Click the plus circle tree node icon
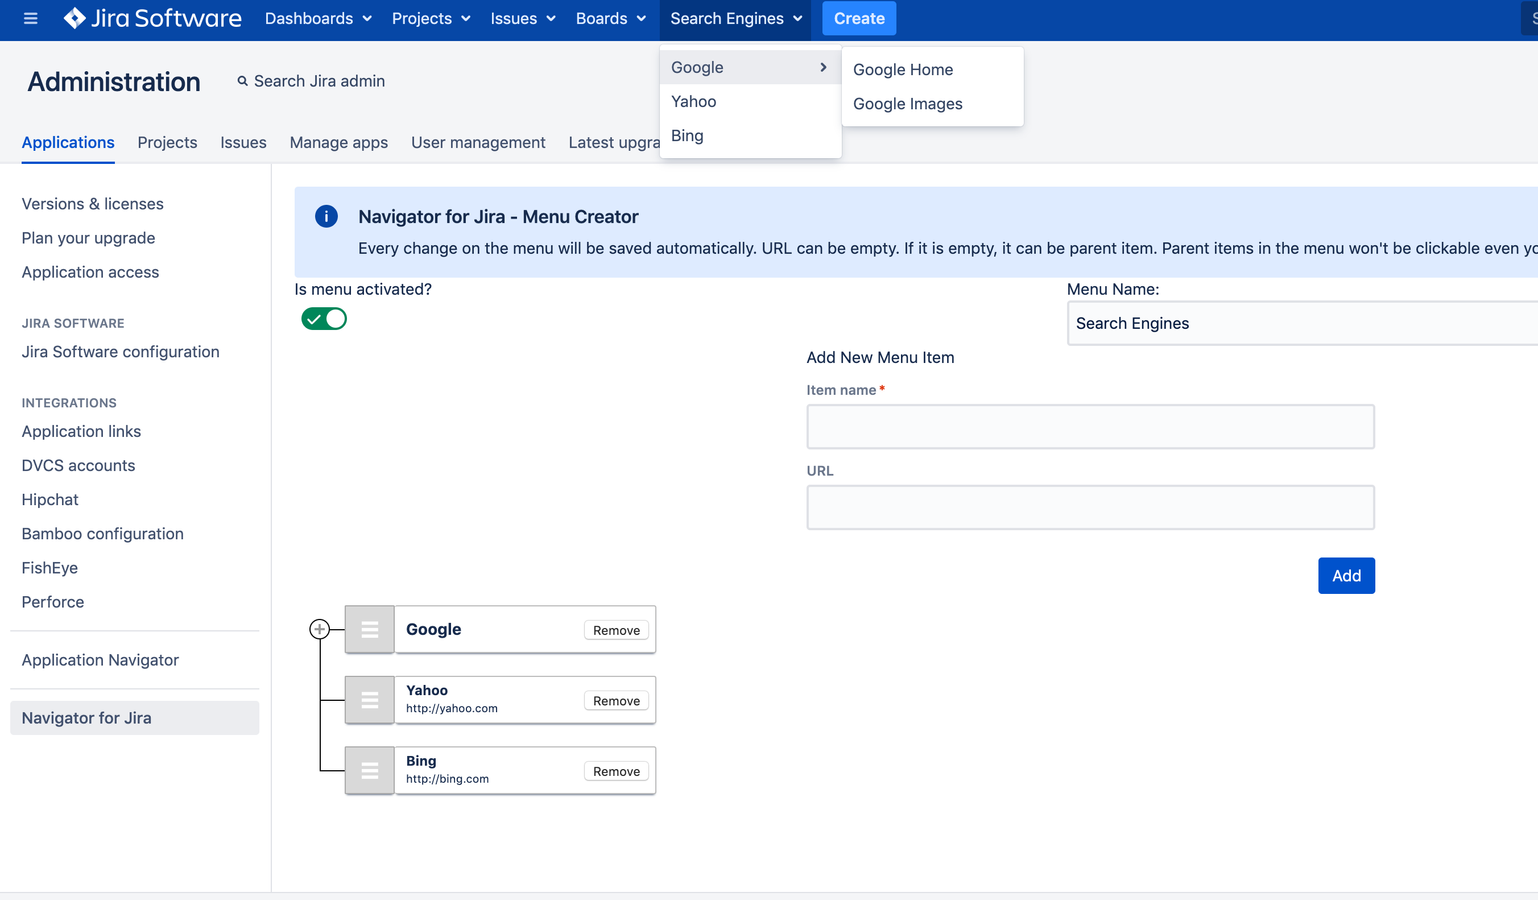Viewport: 1538px width, 900px height. pyautogui.click(x=319, y=629)
